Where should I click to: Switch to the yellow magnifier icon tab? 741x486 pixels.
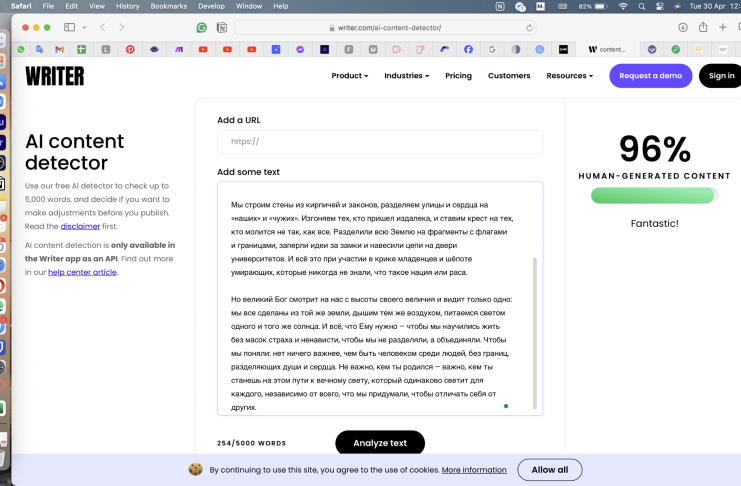699,49
